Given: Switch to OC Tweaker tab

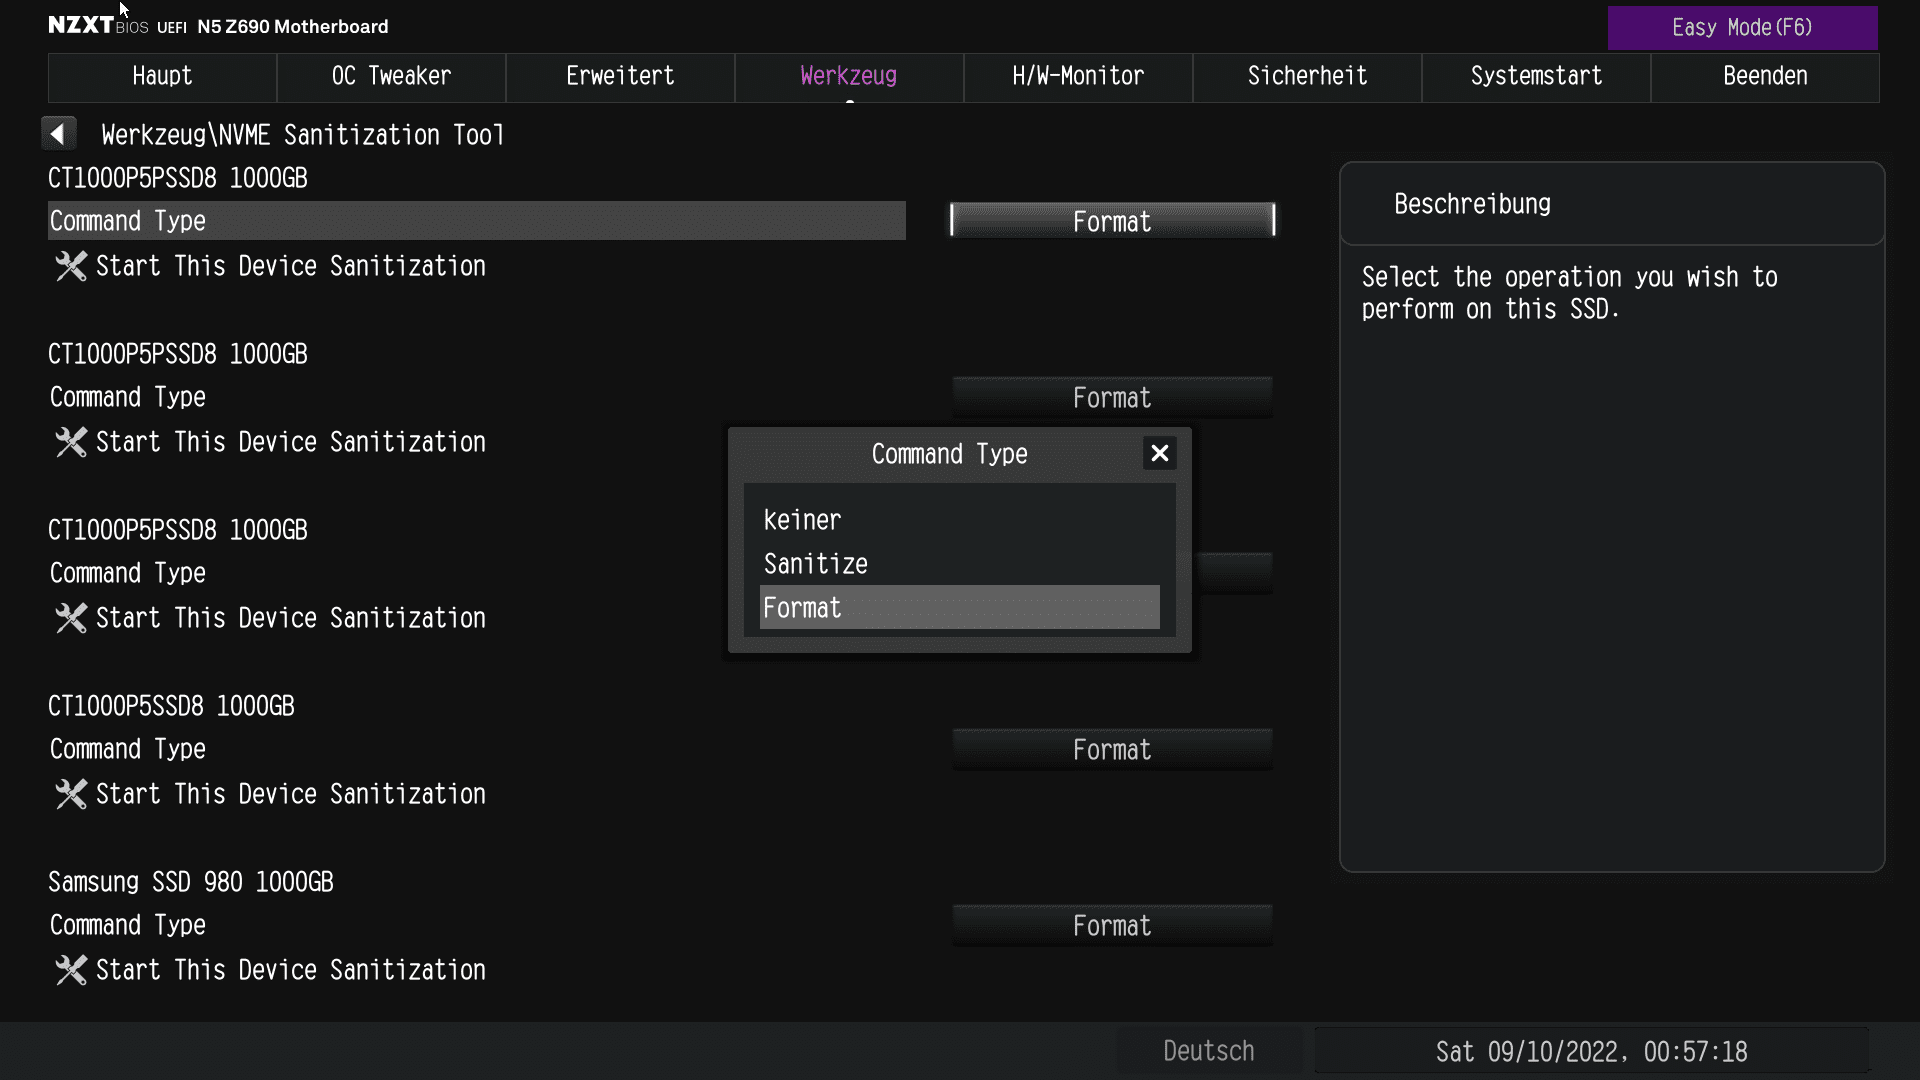Looking at the screenshot, I should click(391, 77).
